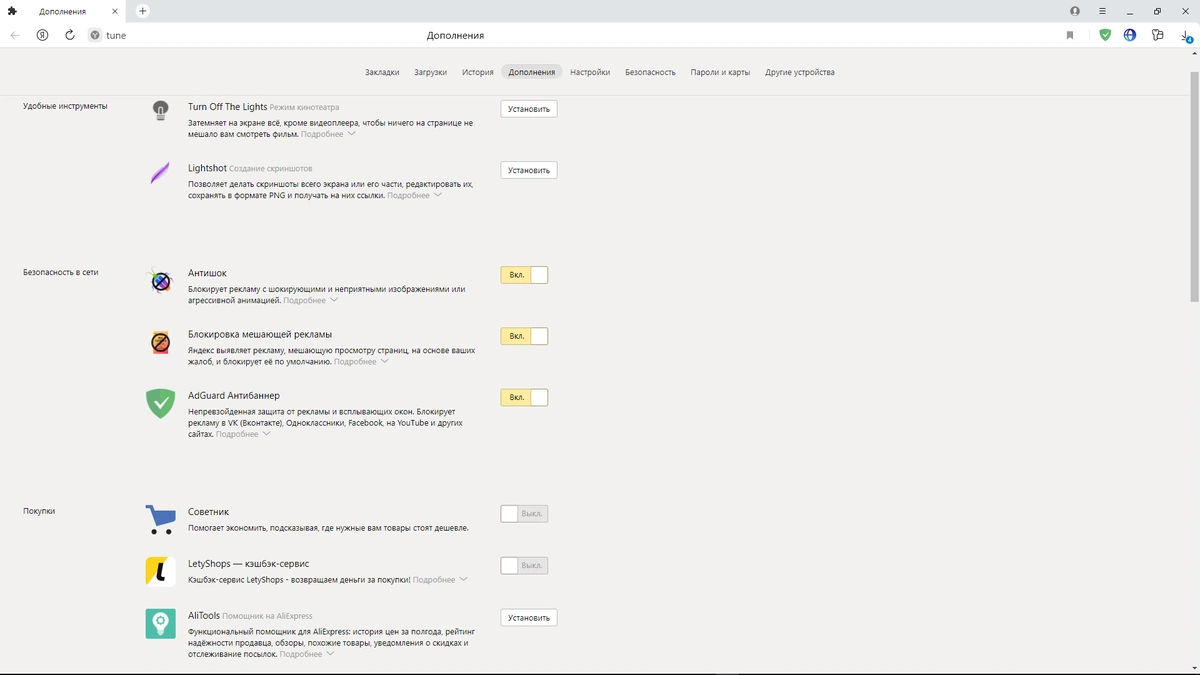Click the Lightshot purple feather icon

click(x=160, y=173)
